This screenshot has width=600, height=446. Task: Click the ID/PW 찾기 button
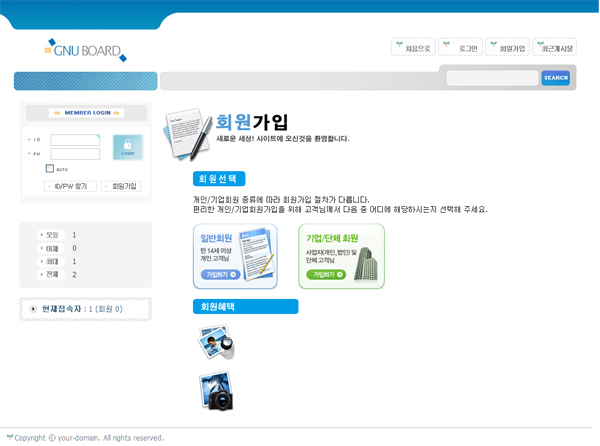(70, 186)
